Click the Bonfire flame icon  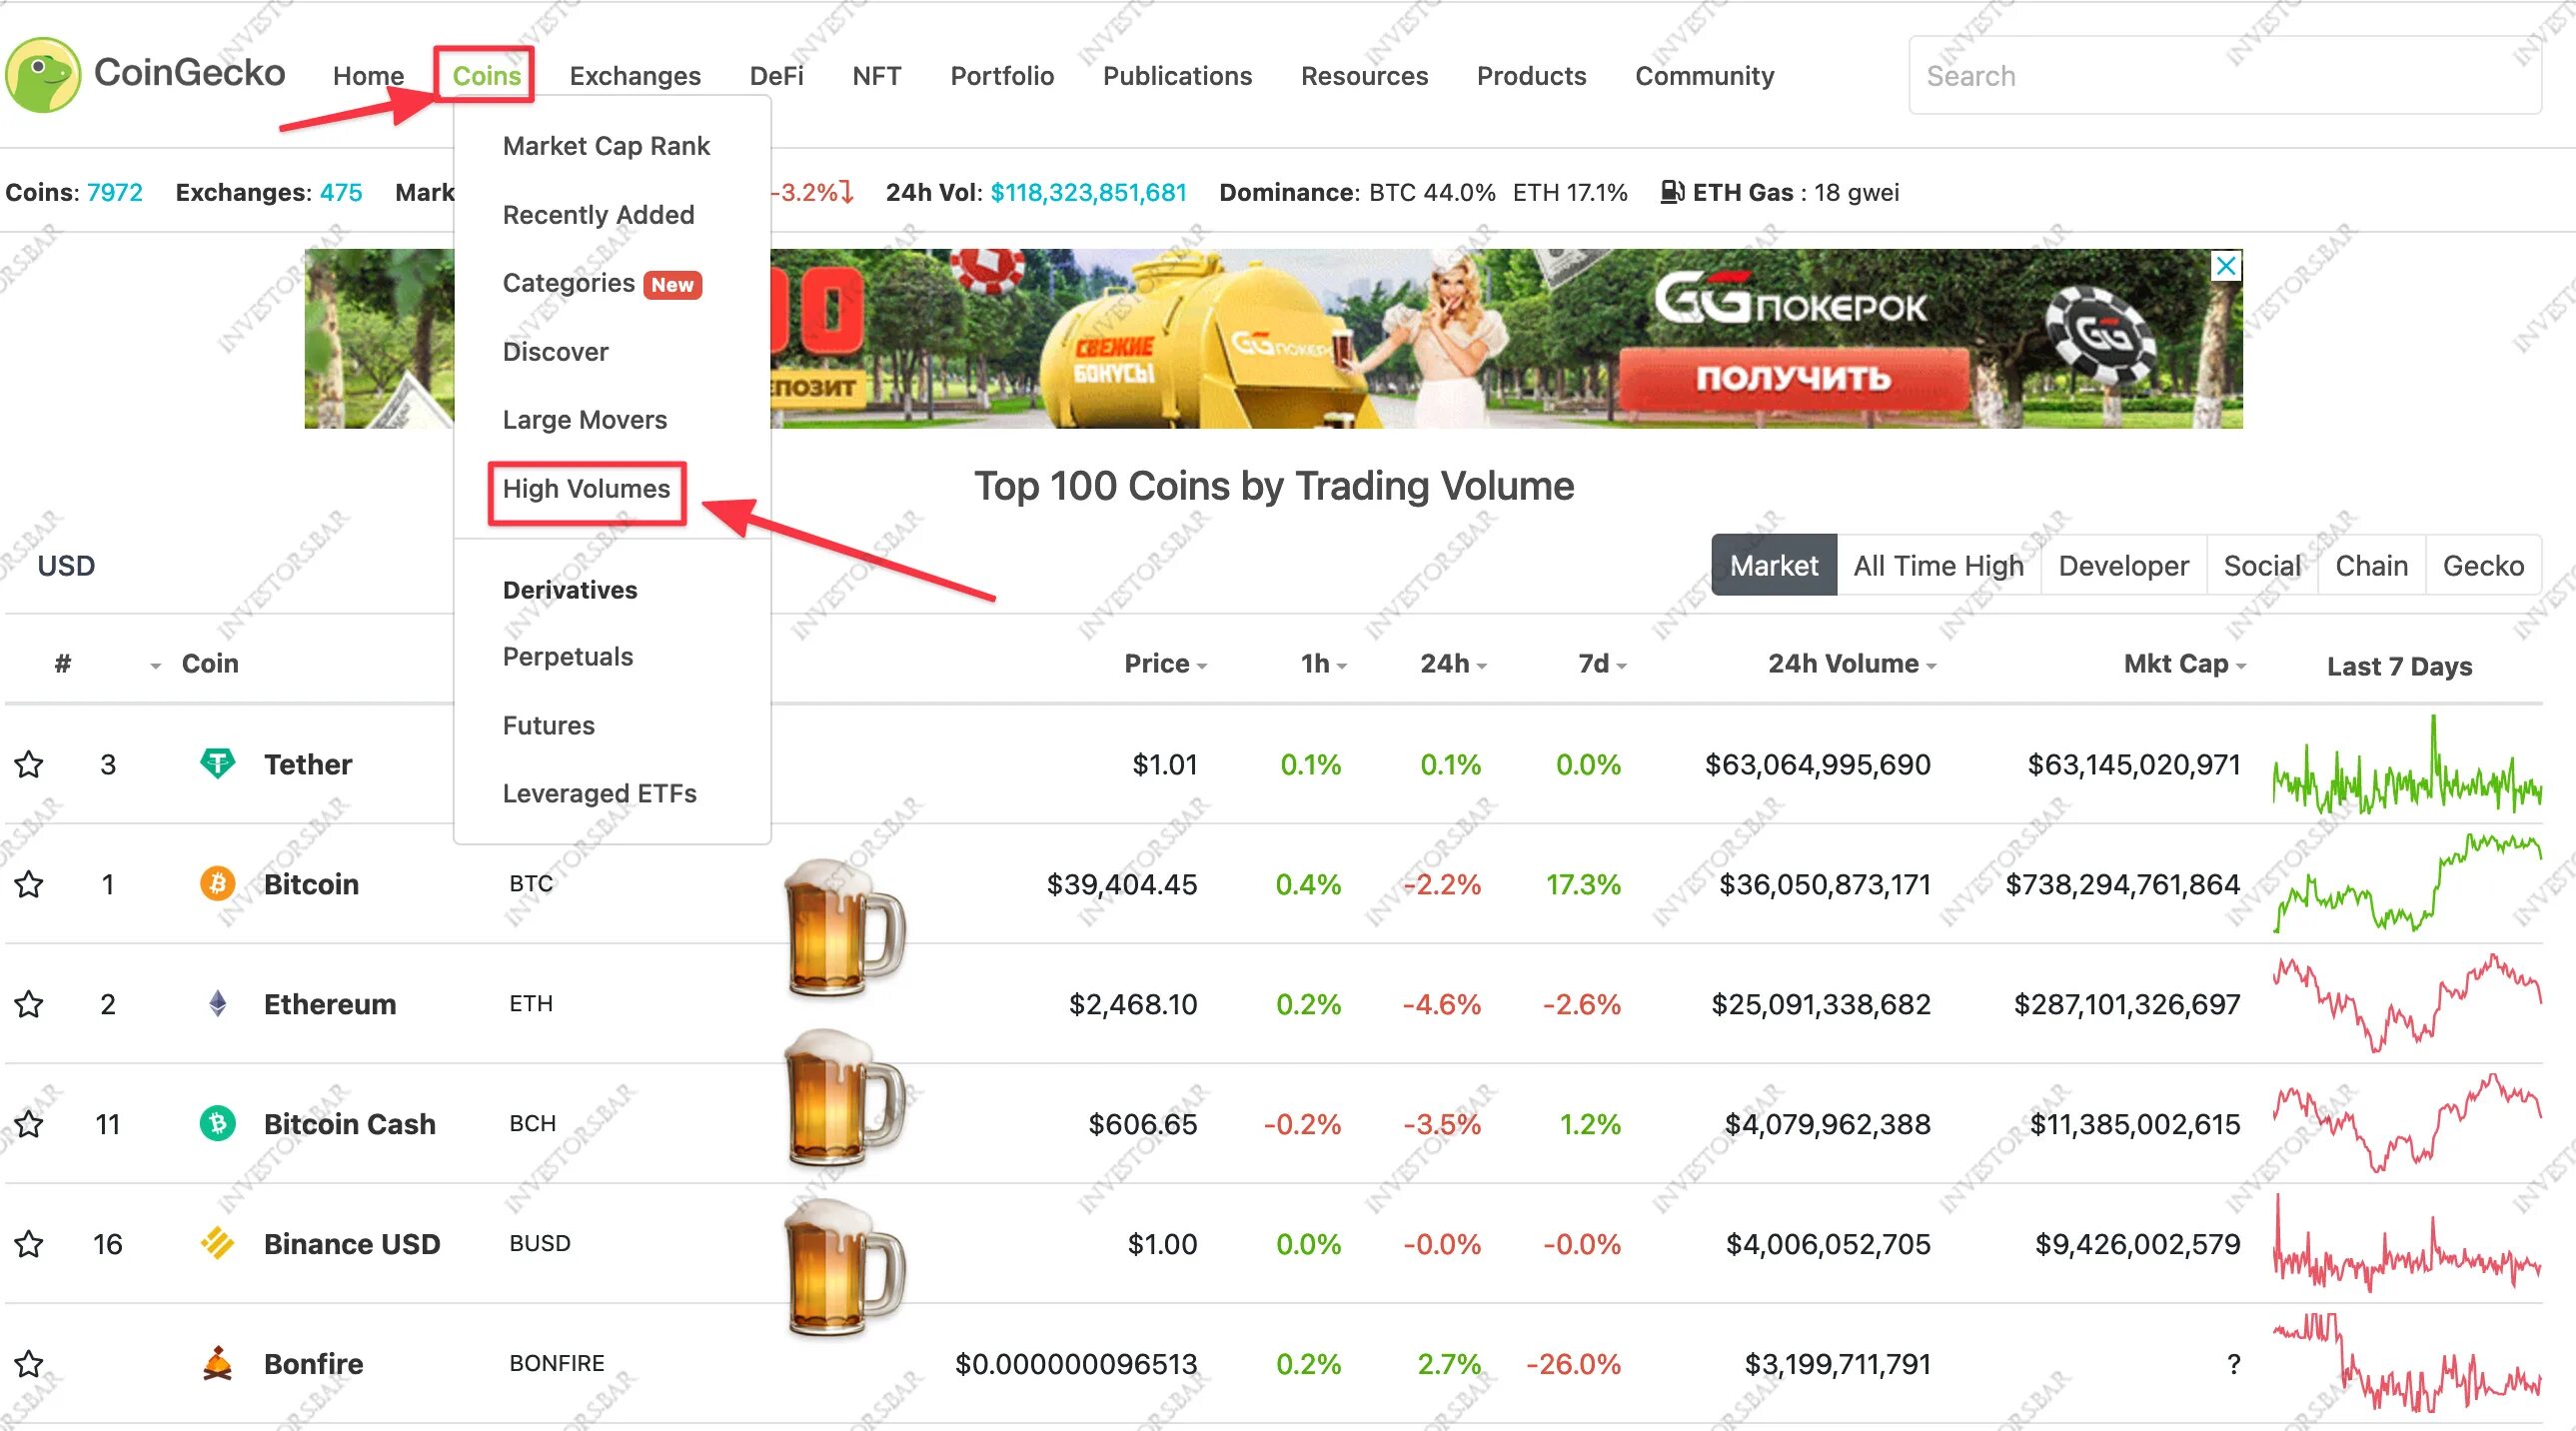click(217, 1364)
